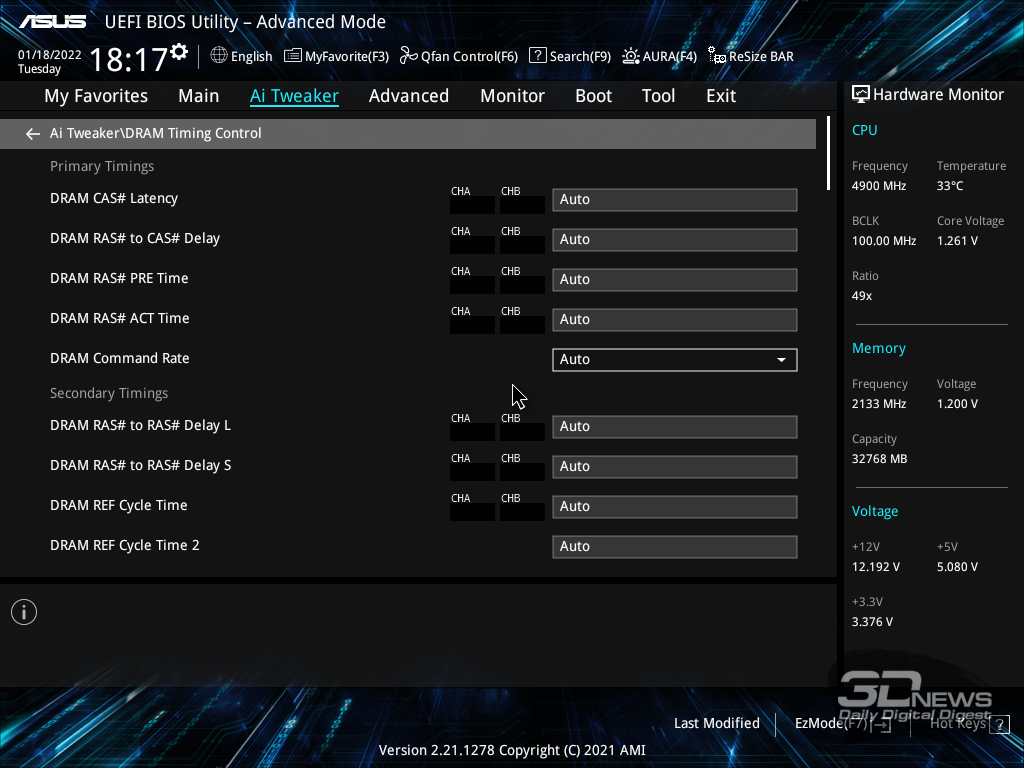Click the DRAM Command Rate label
1024x768 pixels.
120,359
